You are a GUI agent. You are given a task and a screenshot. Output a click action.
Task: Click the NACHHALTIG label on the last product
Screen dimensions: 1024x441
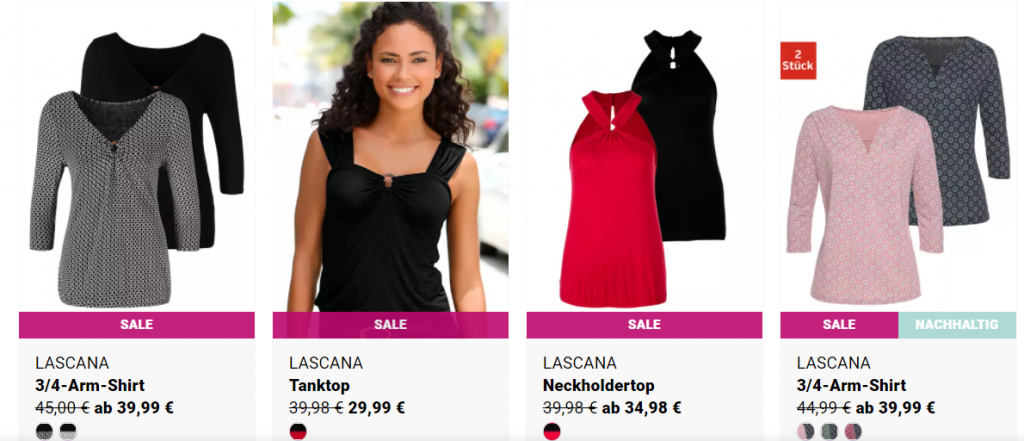coord(957,325)
